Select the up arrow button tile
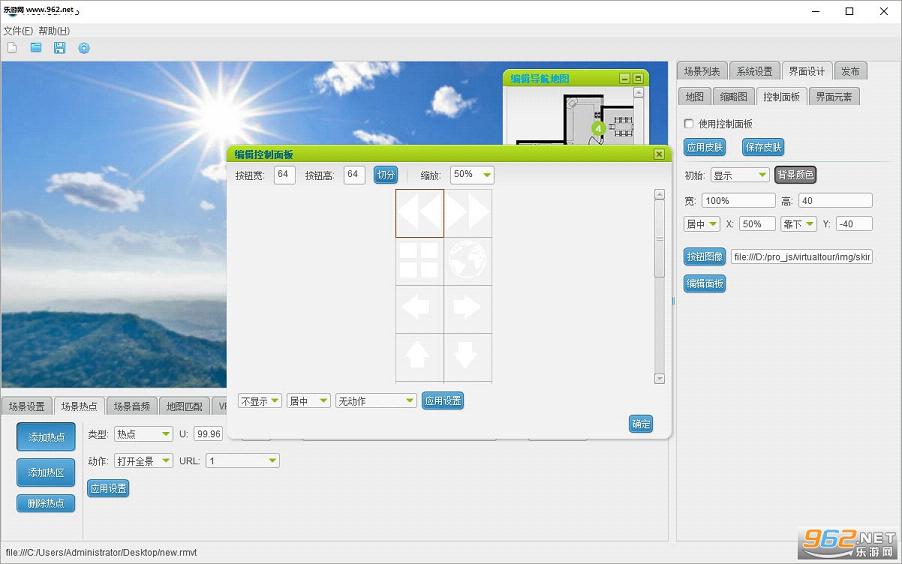Viewport: 902px width, 564px height. coord(419,357)
